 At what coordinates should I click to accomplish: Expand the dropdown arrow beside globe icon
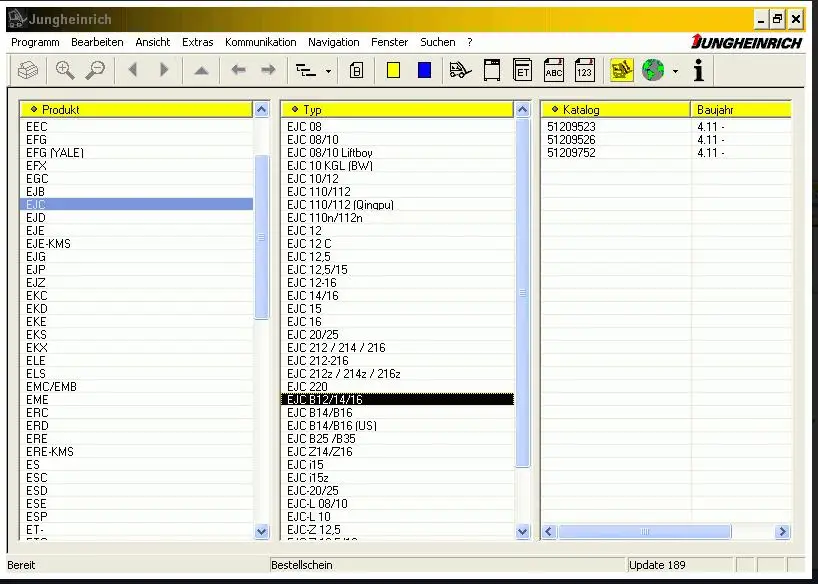[x=675, y=71]
